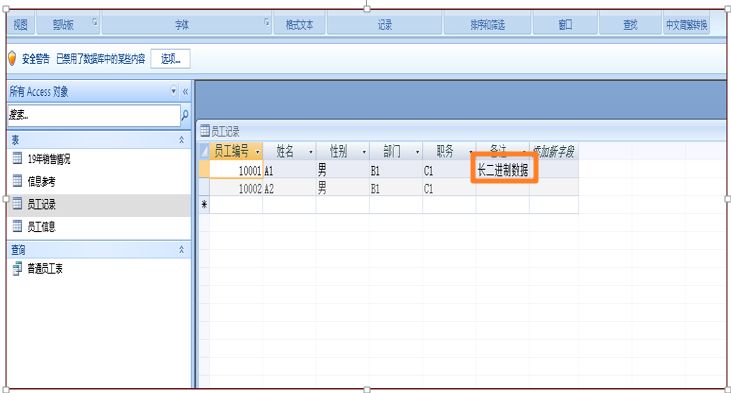Click in the navigation pane search box

pos(94,115)
